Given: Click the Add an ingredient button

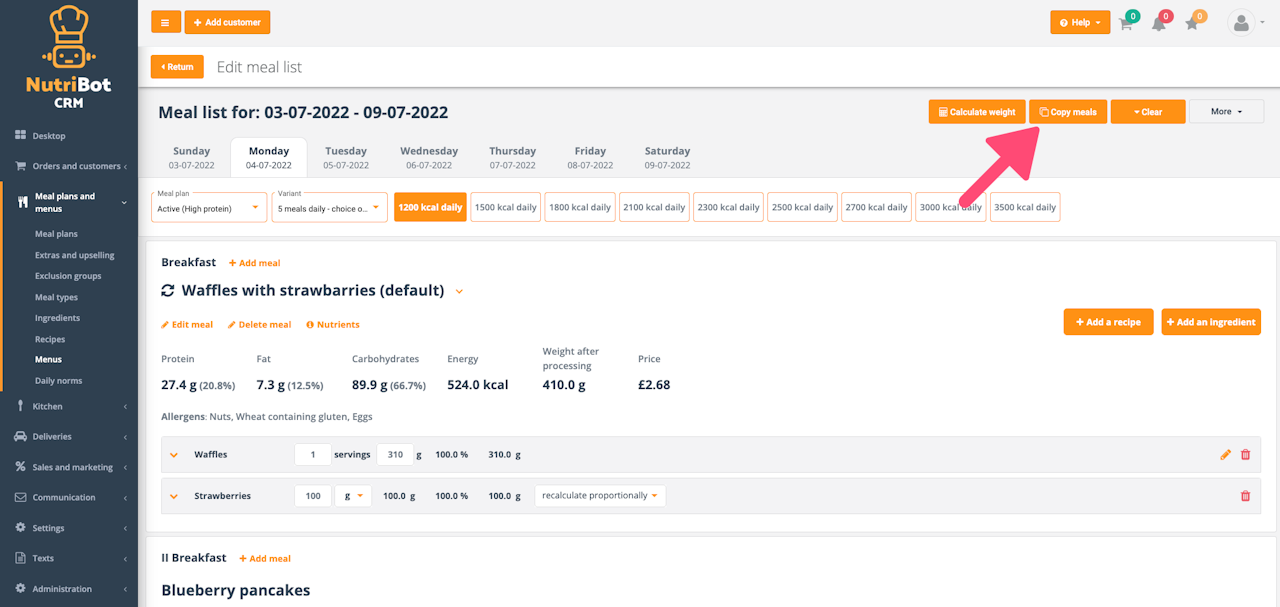Looking at the screenshot, I should pos(1210,322).
